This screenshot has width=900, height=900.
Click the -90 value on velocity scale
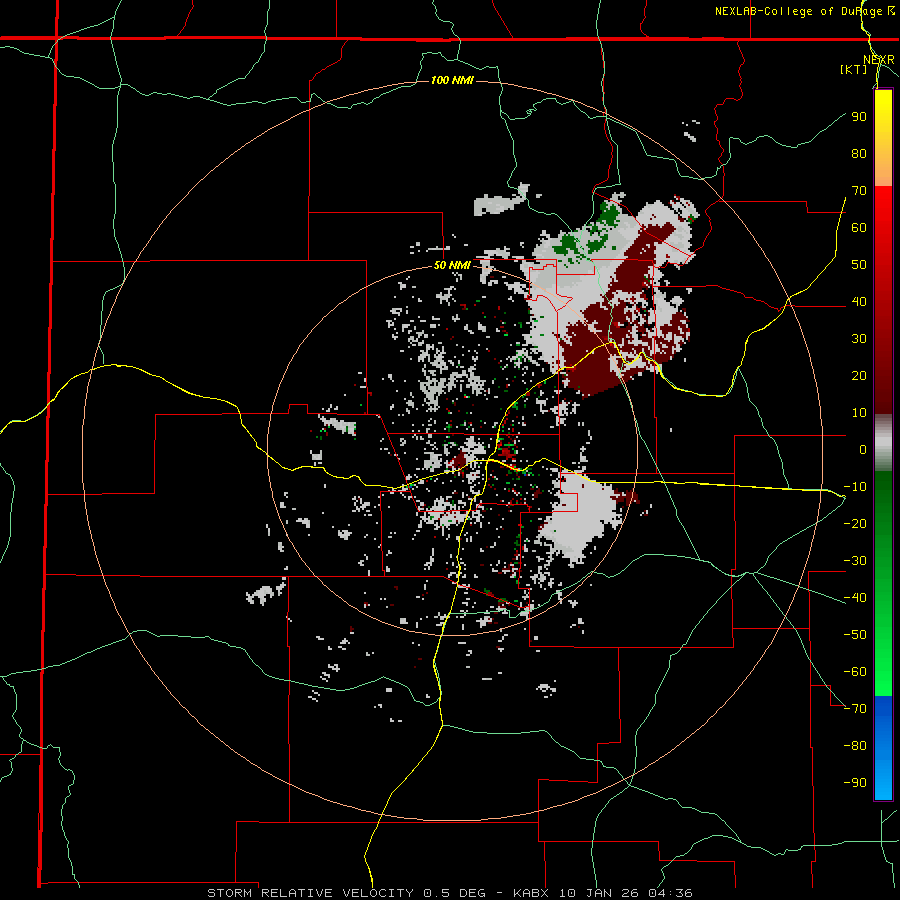855,783
